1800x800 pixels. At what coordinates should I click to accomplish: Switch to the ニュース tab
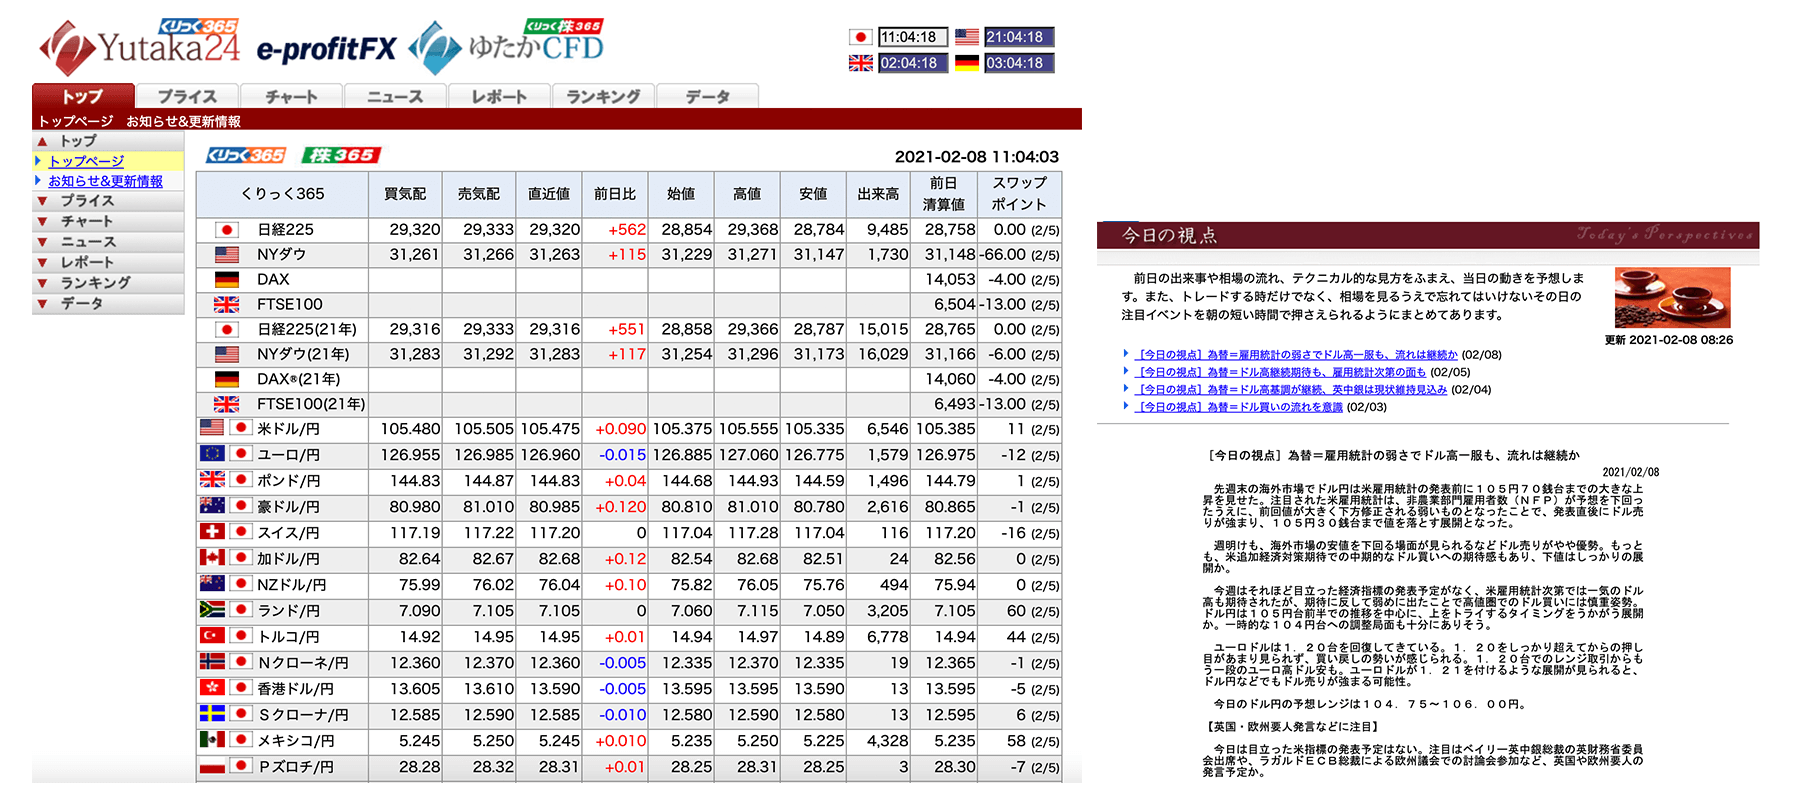click(395, 96)
